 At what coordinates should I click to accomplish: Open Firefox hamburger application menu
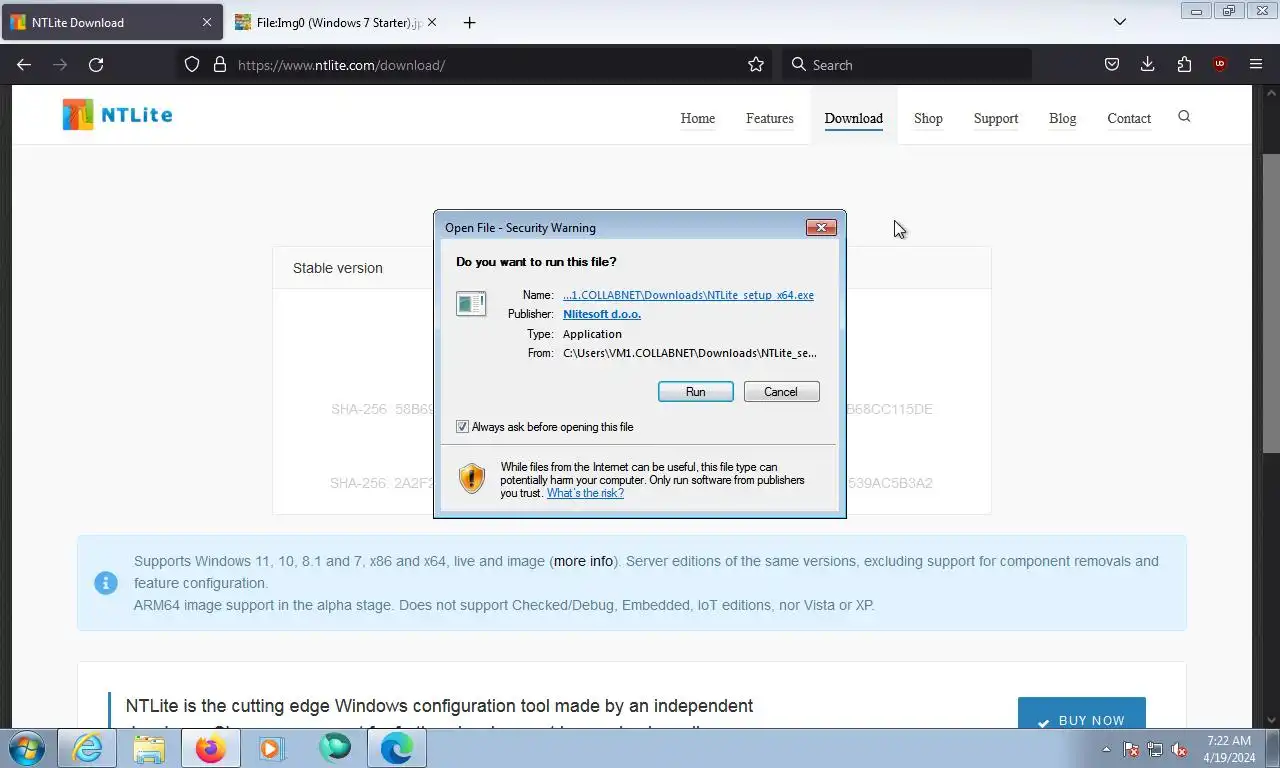click(x=1256, y=64)
